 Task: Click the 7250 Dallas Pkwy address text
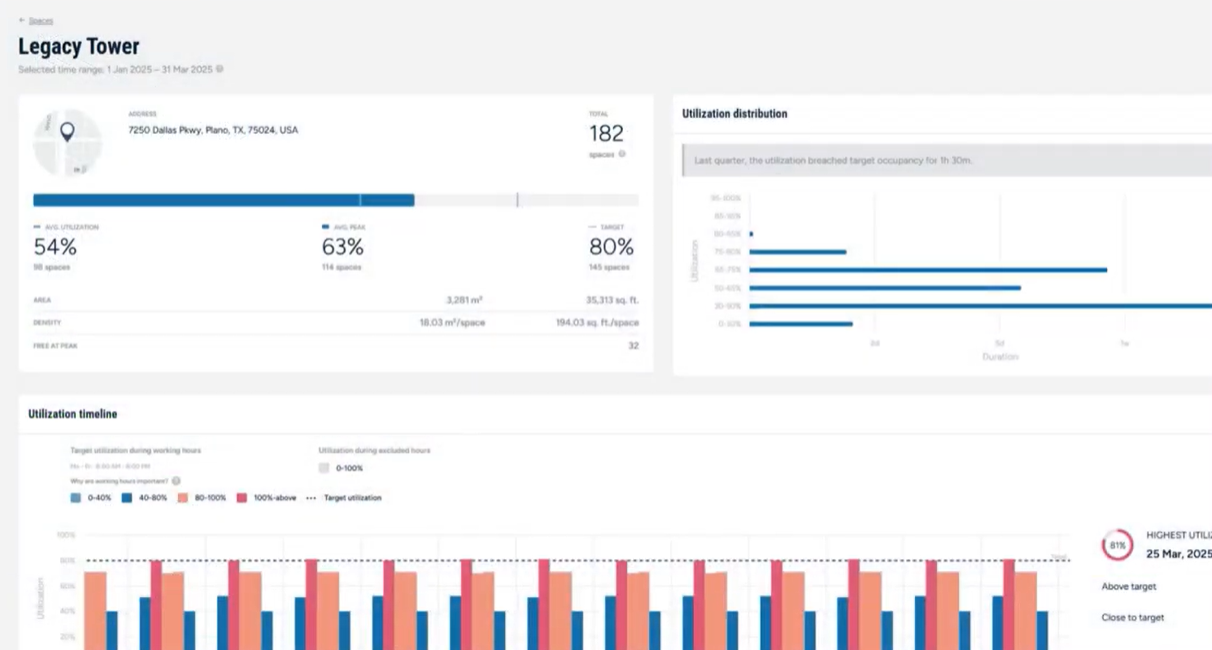(212, 130)
